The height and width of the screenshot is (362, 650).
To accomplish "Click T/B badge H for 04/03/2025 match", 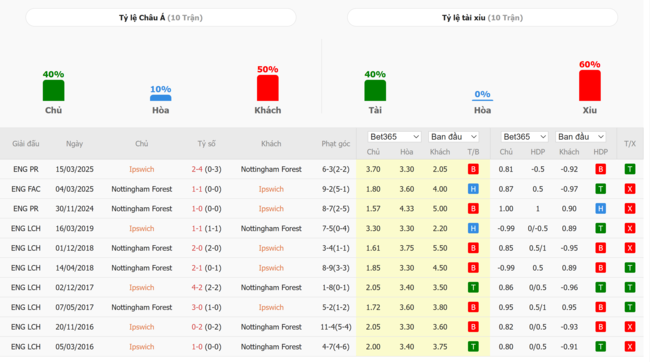I will coord(473,189).
